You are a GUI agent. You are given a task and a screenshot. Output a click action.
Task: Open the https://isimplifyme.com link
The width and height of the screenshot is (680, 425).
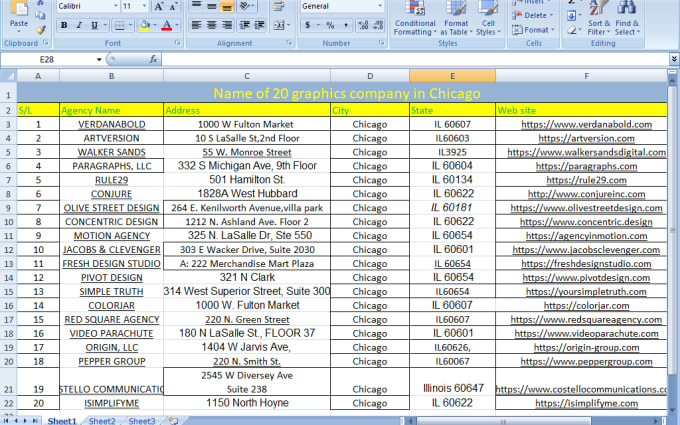[x=586, y=403]
